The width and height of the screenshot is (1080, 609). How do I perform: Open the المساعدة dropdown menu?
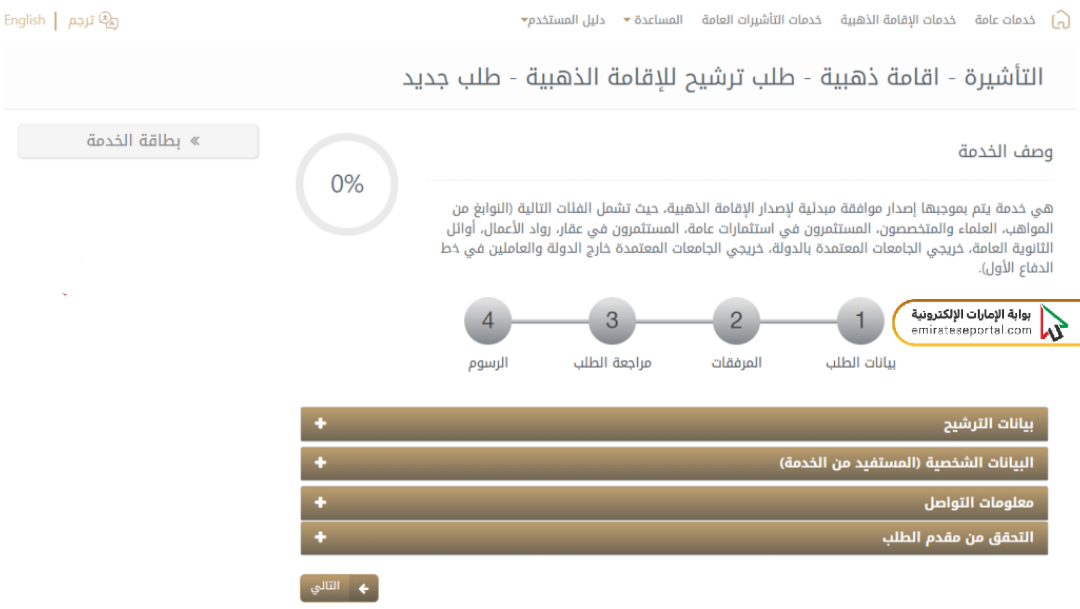tap(653, 20)
